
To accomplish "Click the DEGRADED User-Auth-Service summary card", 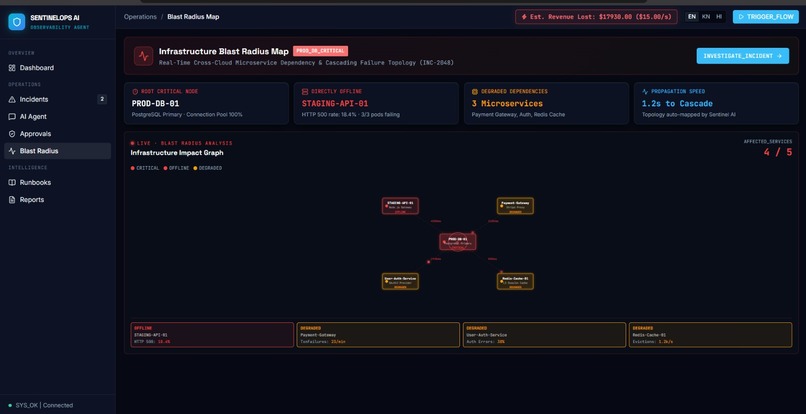I will click(x=544, y=335).
